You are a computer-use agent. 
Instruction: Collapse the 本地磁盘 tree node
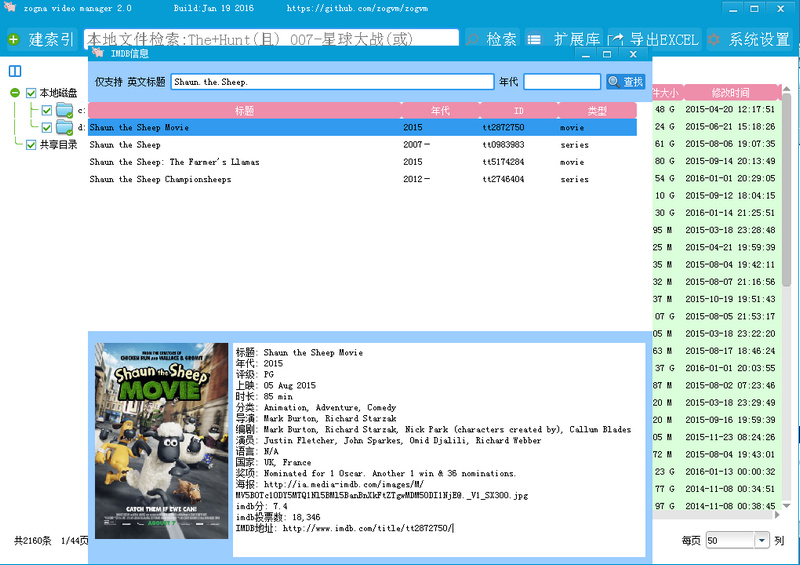click(x=15, y=93)
